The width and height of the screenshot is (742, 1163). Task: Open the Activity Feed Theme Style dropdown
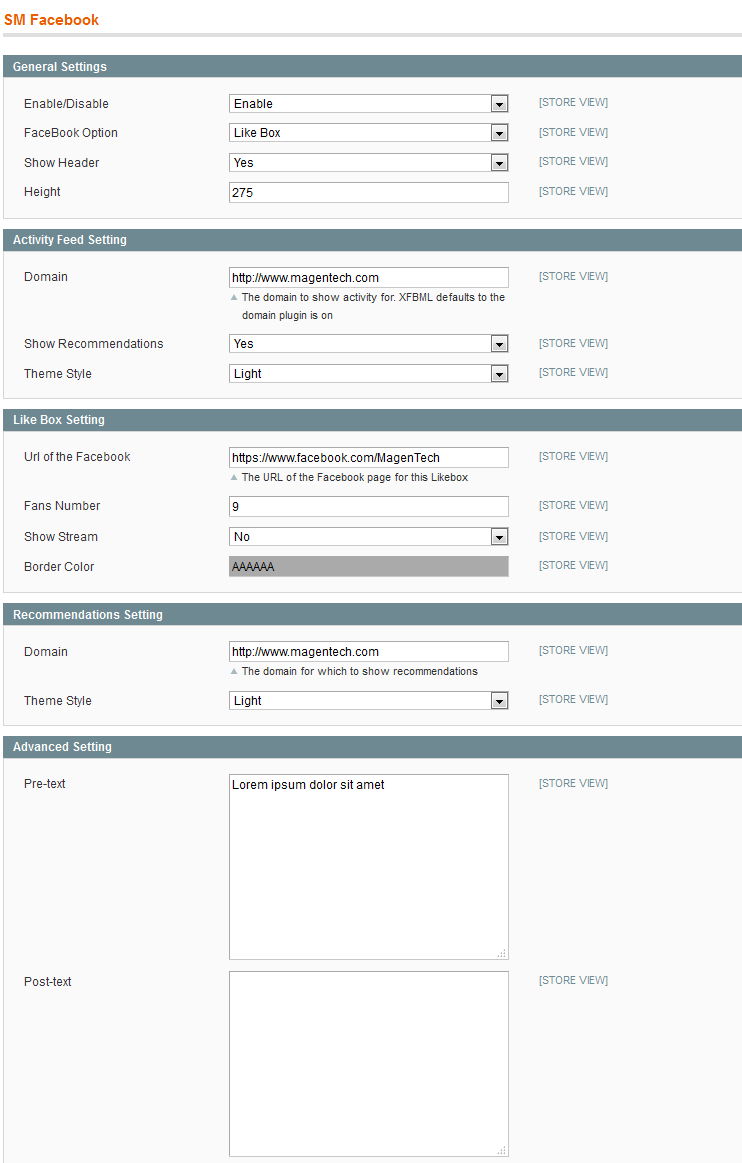pyautogui.click(x=369, y=374)
